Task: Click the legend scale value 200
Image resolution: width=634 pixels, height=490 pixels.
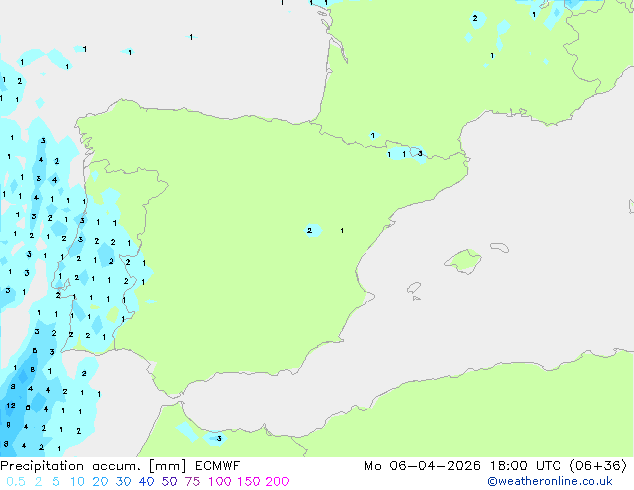Action: pos(277,482)
